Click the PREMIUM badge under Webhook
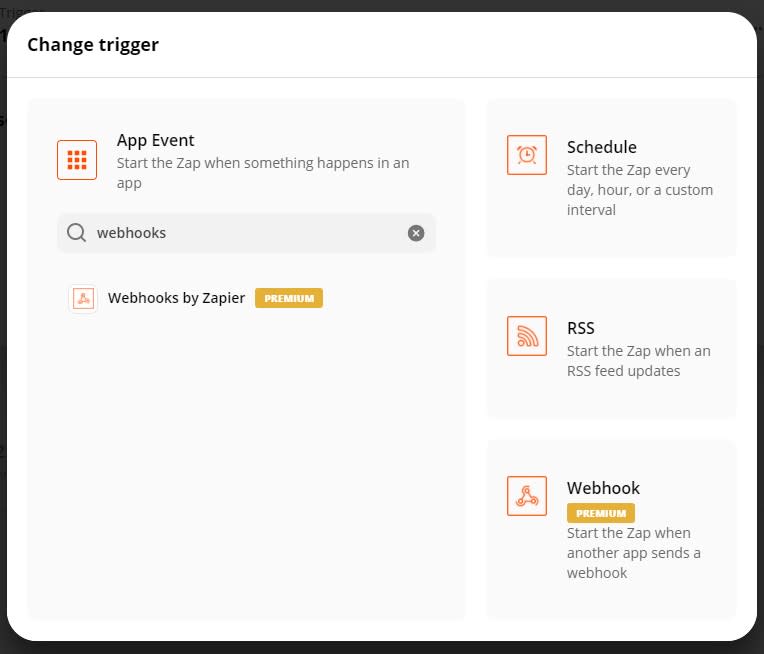The width and height of the screenshot is (764, 654). click(601, 513)
